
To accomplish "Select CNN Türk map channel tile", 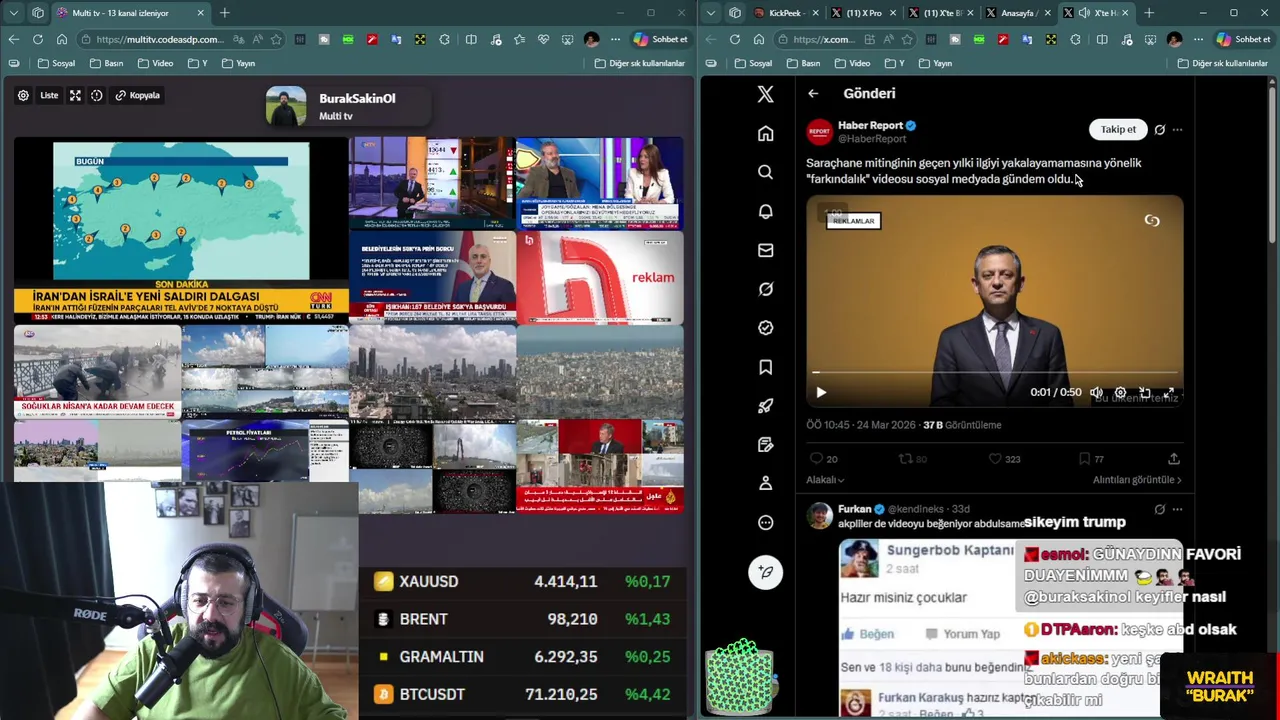I will pyautogui.click(x=181, y=230).
